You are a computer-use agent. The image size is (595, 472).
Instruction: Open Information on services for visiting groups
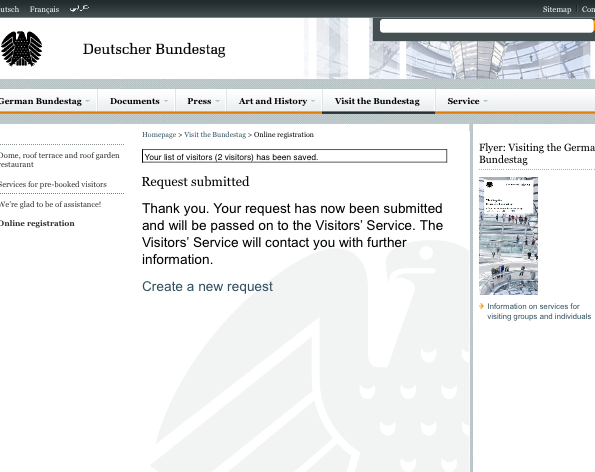pyautogui.click(x=539, y=311)
